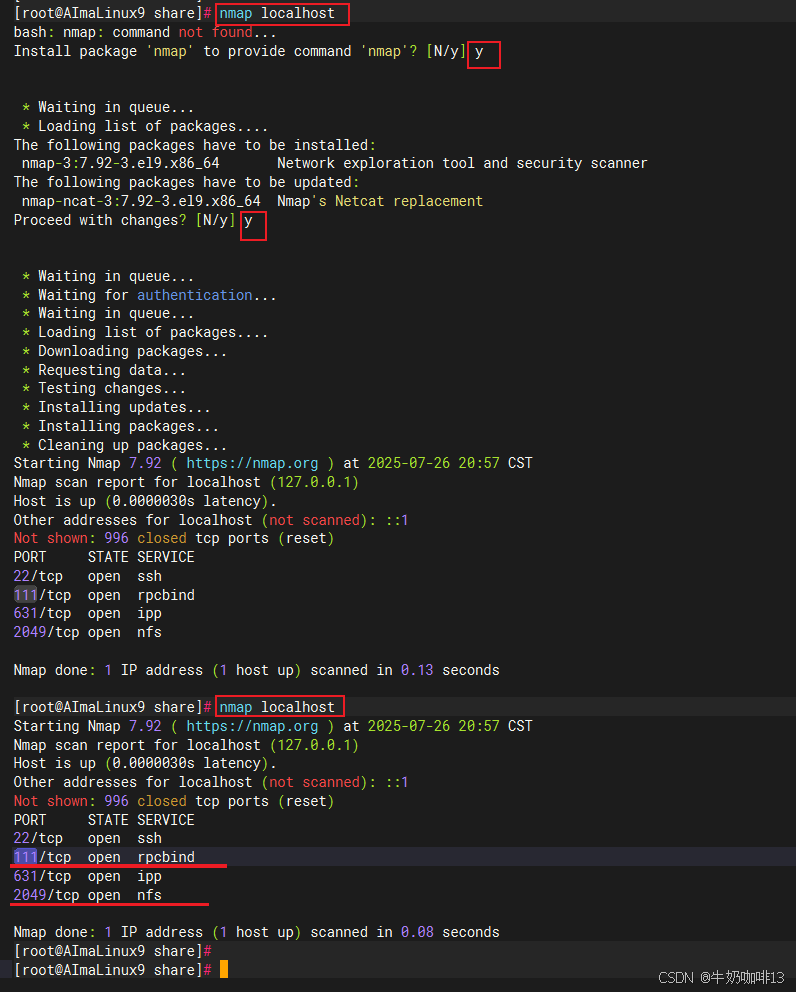Click 'Other addresses for localhost' in first scan
This screenshot has height=992, width=796.
pos(133,520)
